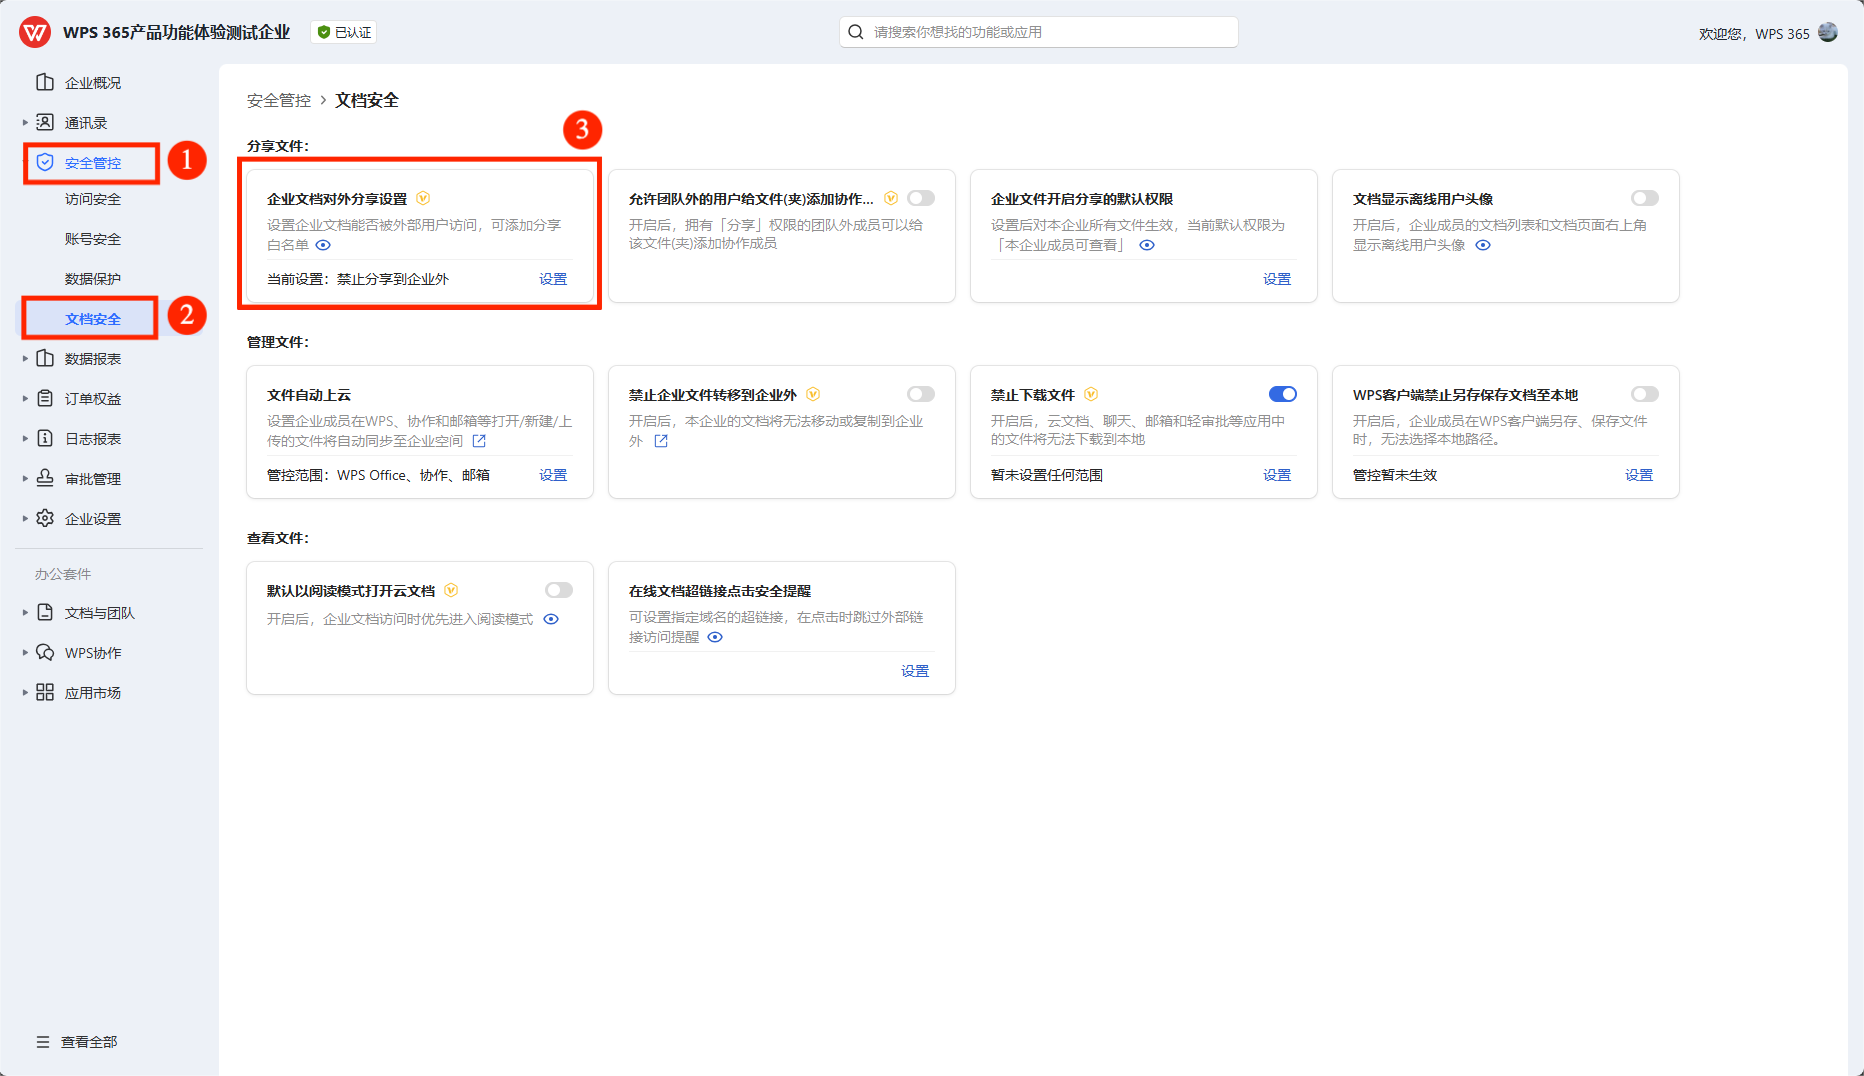This screenshot has height=1076, width=1864.
Task: Expand 通讯录 tree arrow
Action: click(x=25, y=122)
